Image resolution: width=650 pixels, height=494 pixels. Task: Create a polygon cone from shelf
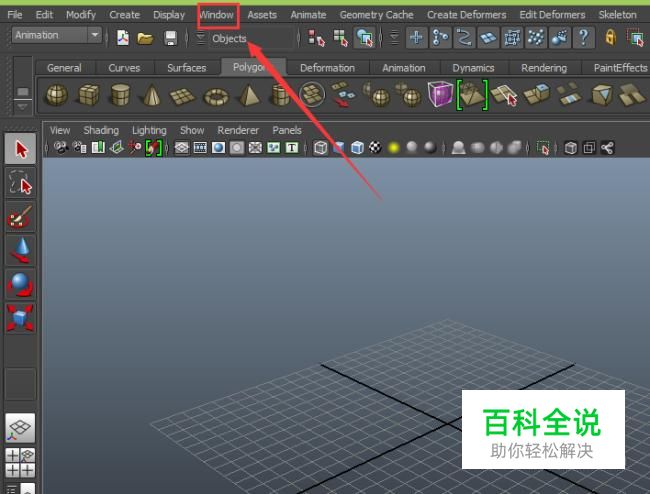(151, 95)
